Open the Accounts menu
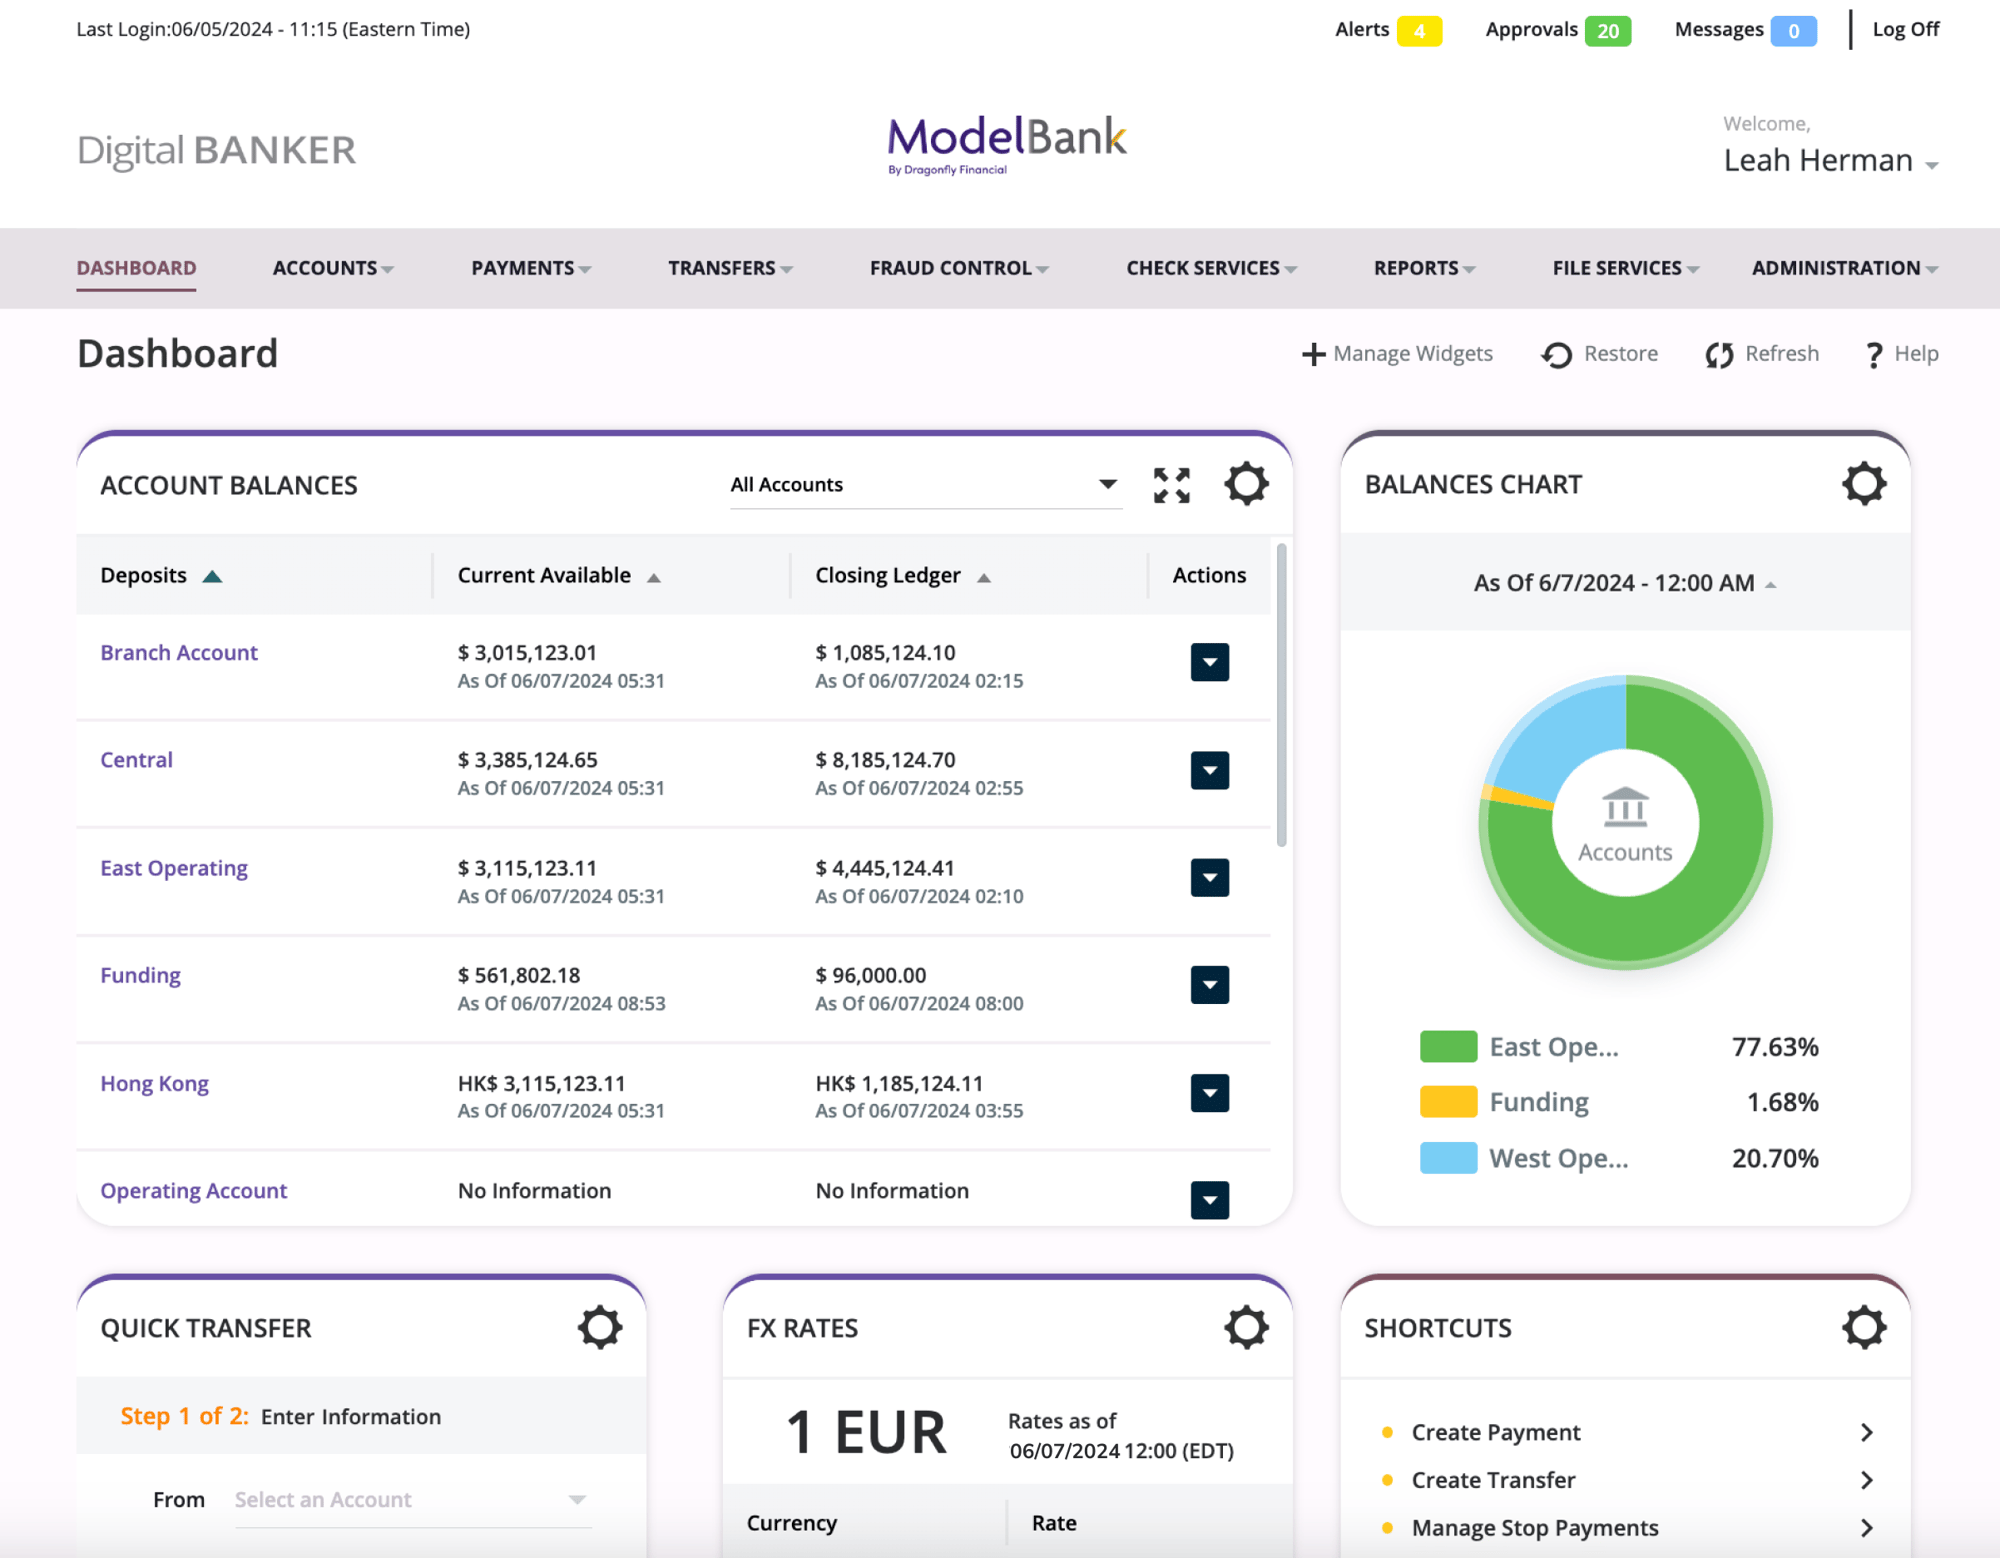The image size is (2000, 1558). 333,268
